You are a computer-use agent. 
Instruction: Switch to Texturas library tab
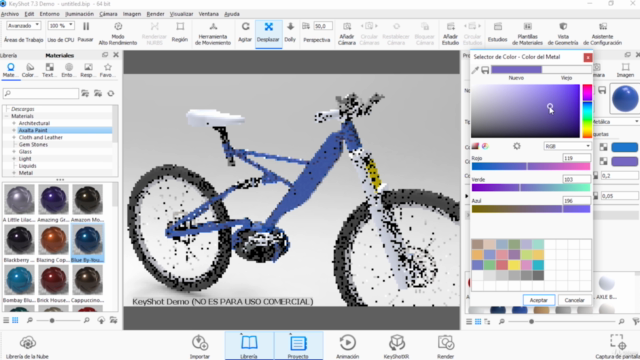pos(49,70)
